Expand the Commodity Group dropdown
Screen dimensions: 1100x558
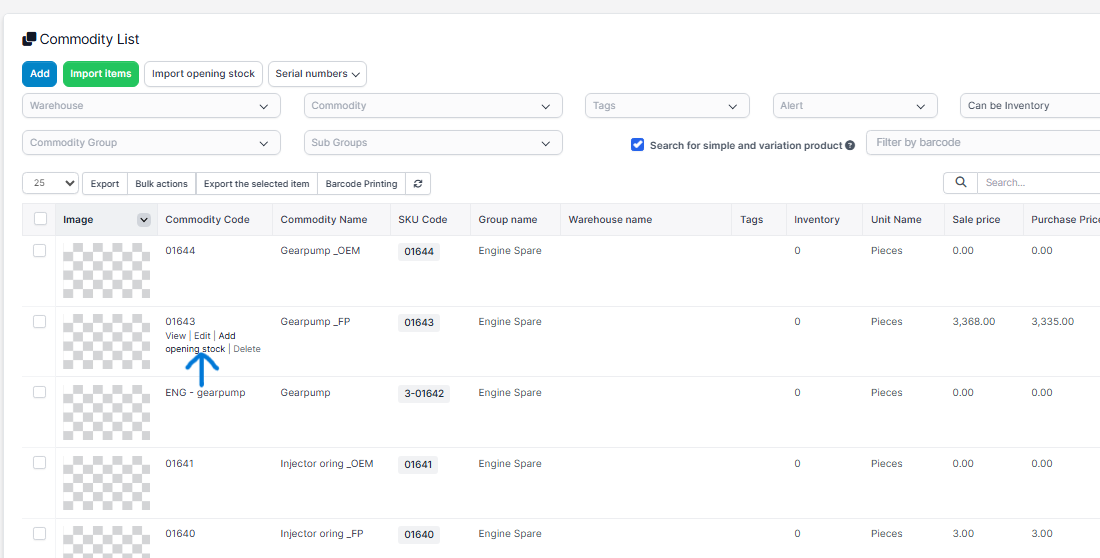(x=150, y=143)
